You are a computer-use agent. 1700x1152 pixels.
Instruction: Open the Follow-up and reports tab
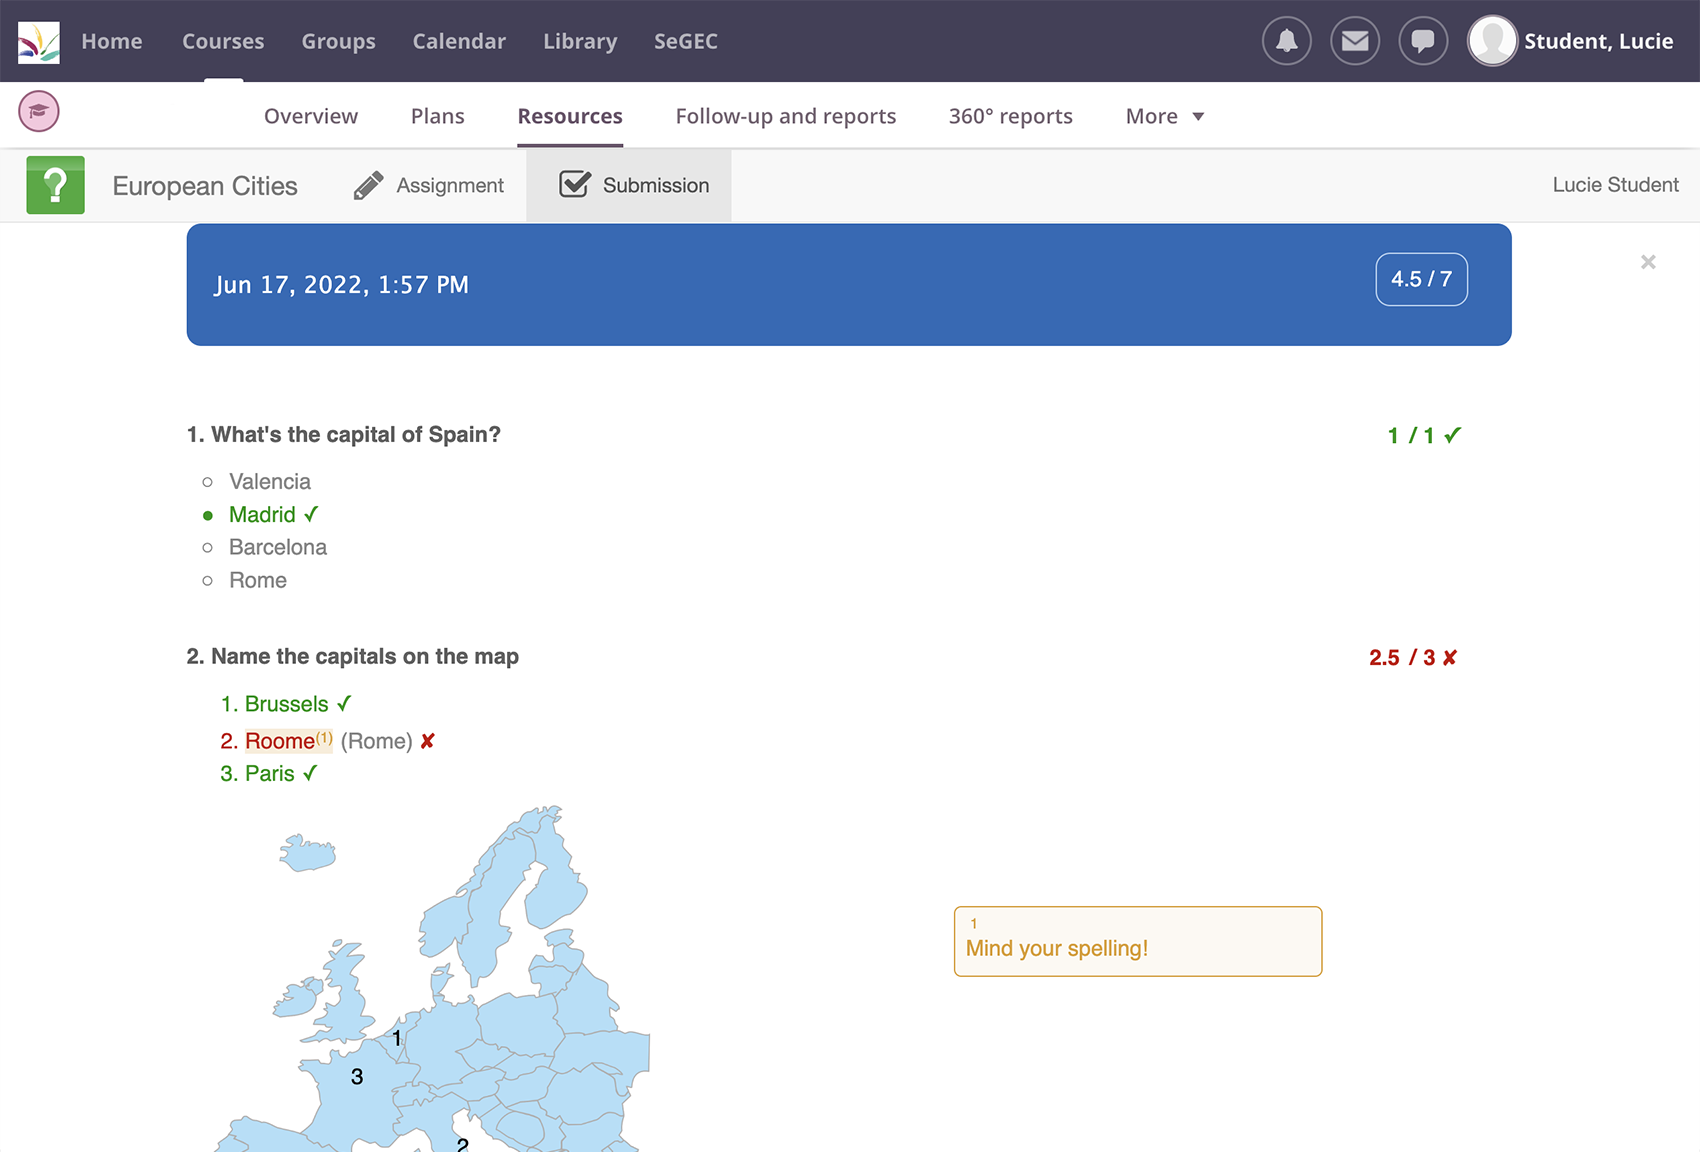click(785, 117)
